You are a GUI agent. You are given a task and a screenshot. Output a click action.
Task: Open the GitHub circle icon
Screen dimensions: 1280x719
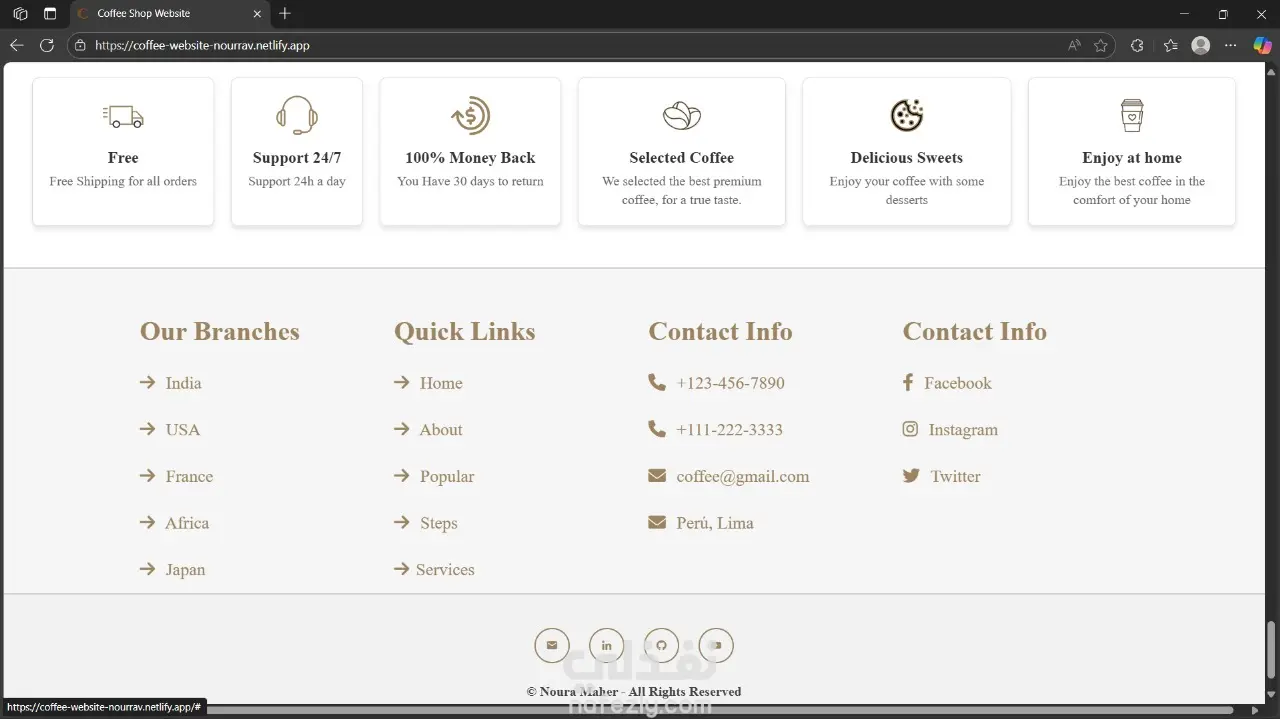click(x=661, y=645)
